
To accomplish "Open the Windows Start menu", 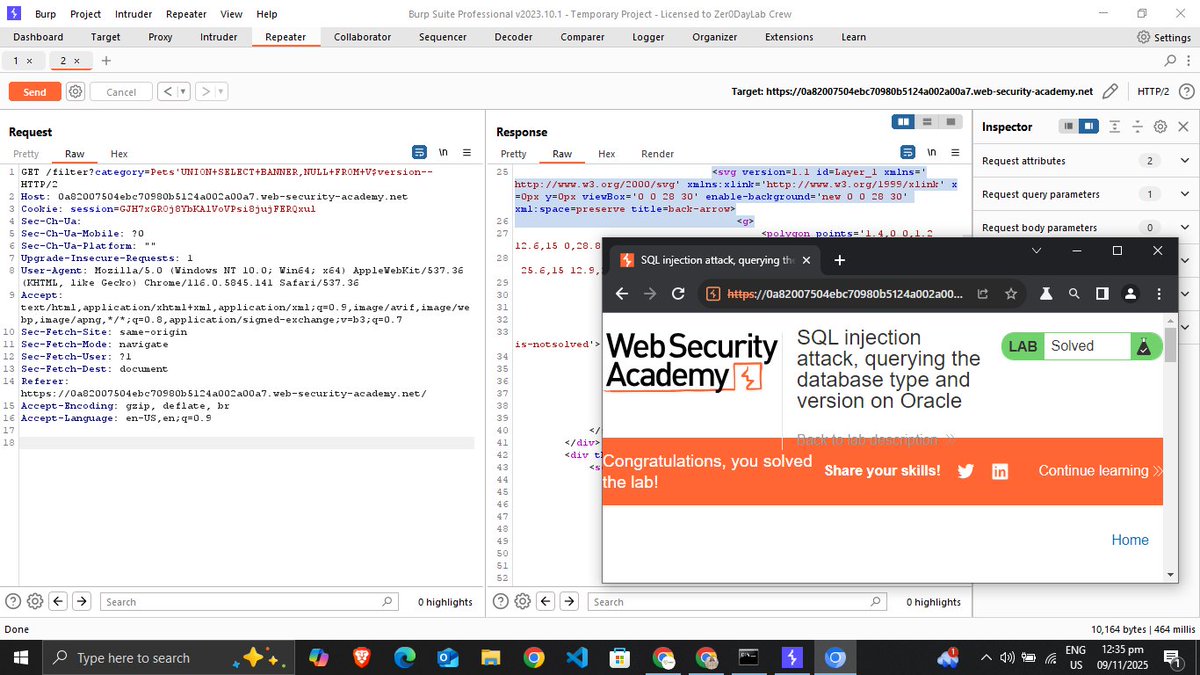I will coord(20,658).
